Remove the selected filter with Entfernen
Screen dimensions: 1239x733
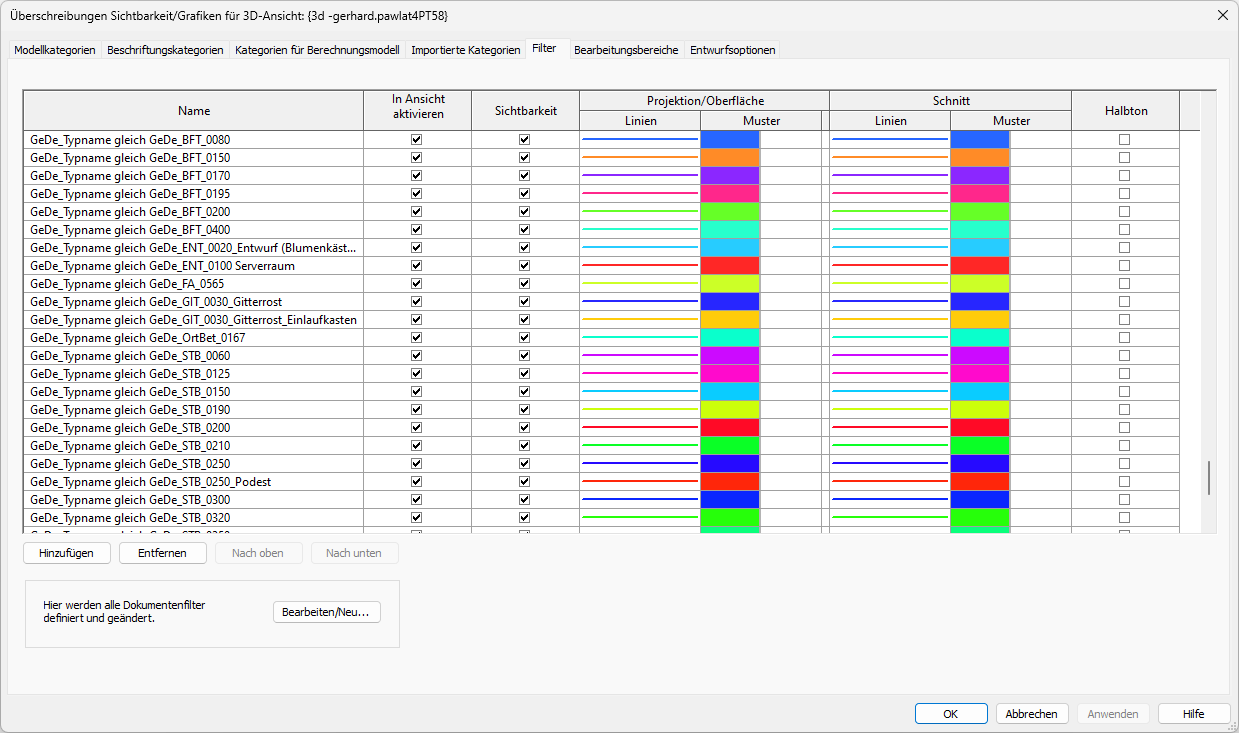pyautogui.click(x=162, y=552)
